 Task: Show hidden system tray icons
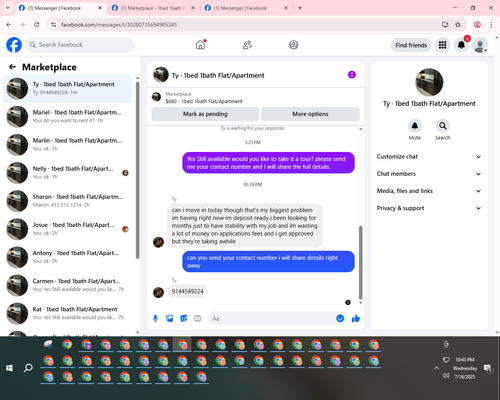(x=437, y=368)
